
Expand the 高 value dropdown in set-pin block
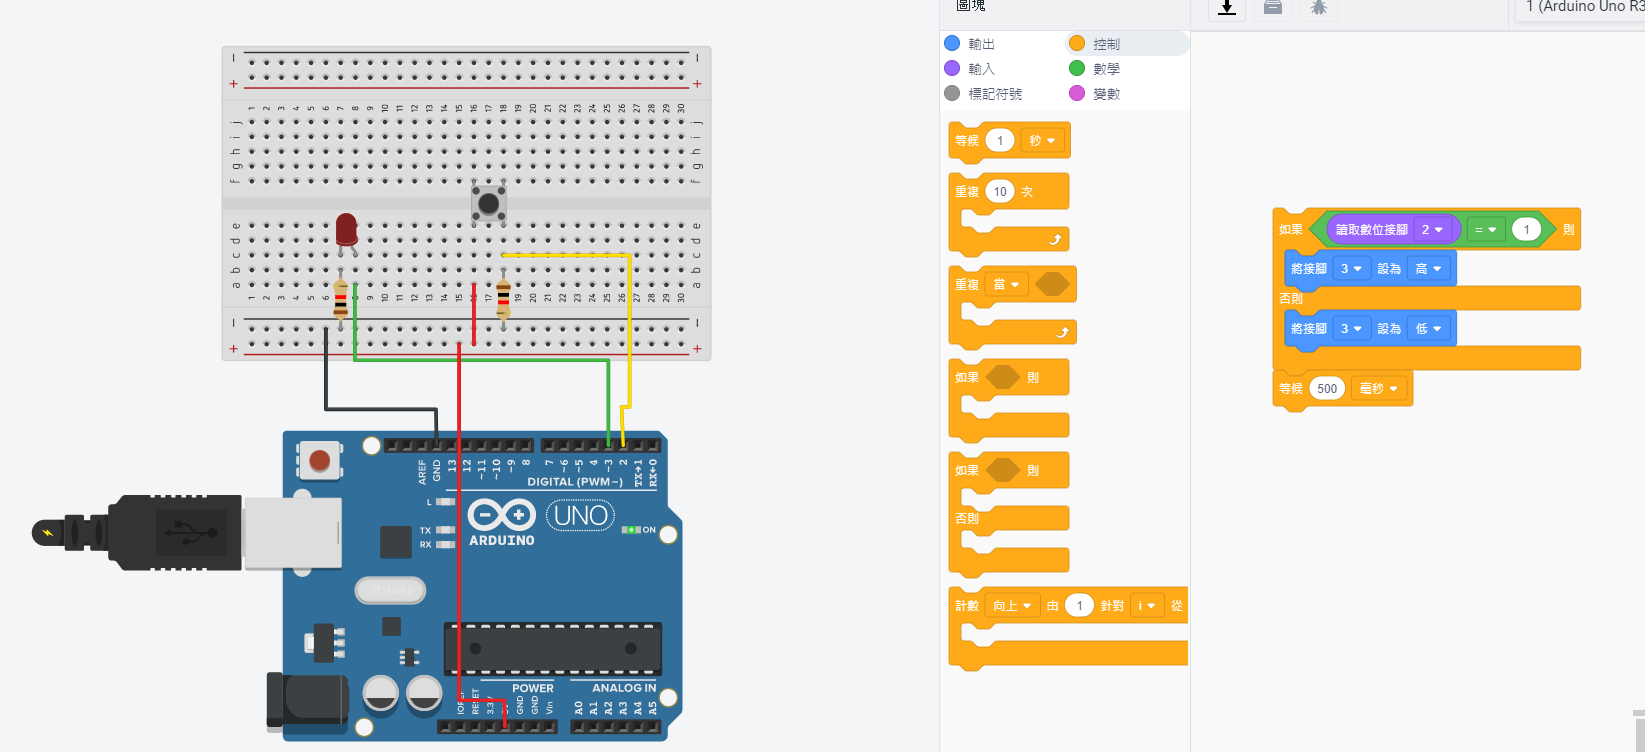coord(1428,269)
